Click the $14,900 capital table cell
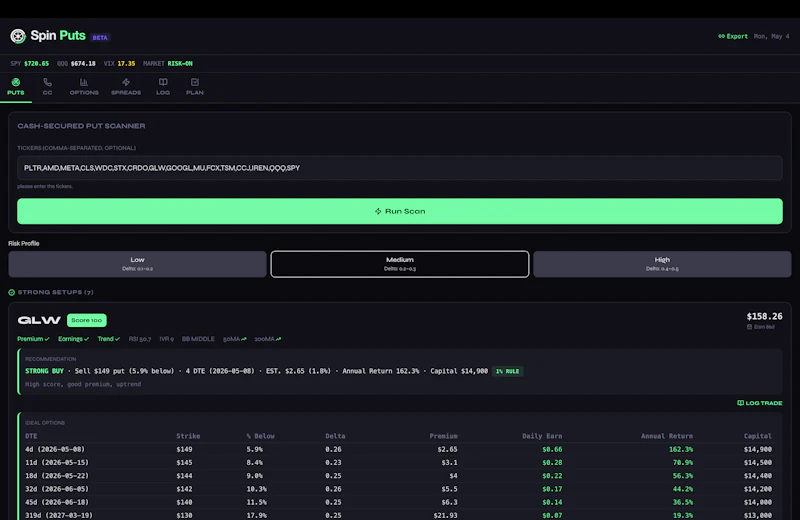Viewport: 800px width, 520px height. click(x=758, y=449)
